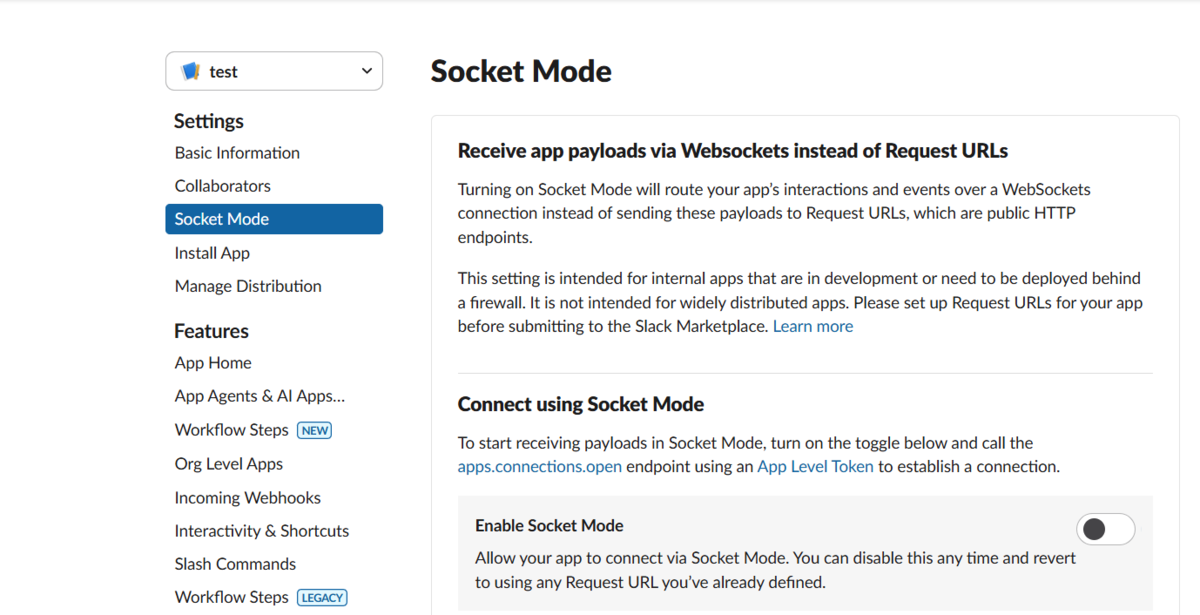Open Install App page
Image resolution: width=1200 pixels, height=615 pixels.
point(212,253)
